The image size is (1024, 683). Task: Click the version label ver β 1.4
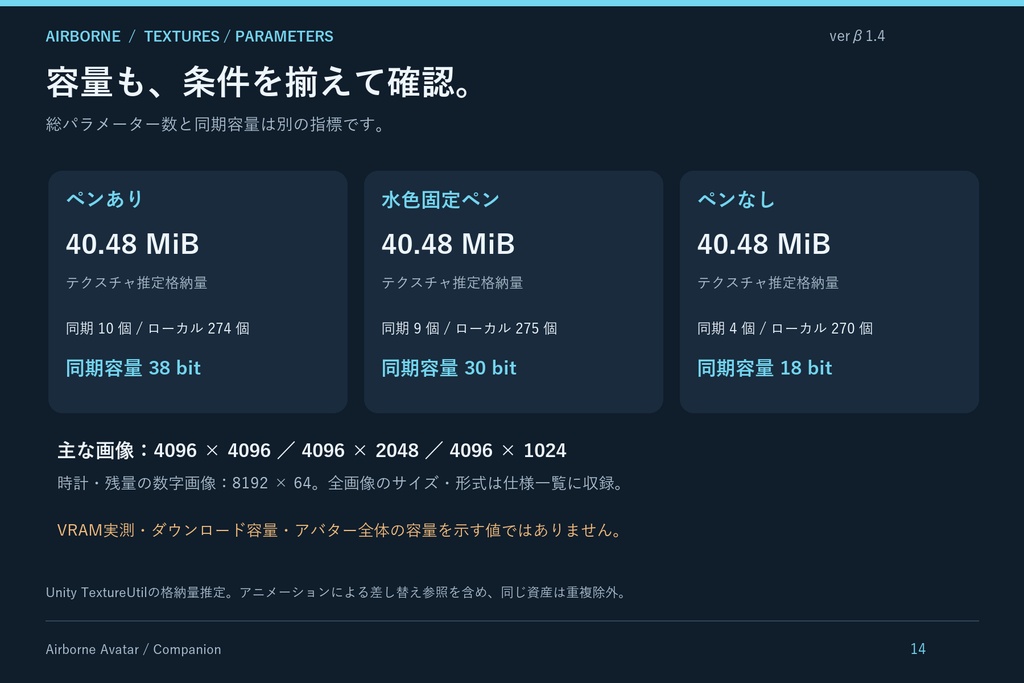coord(857,36)
